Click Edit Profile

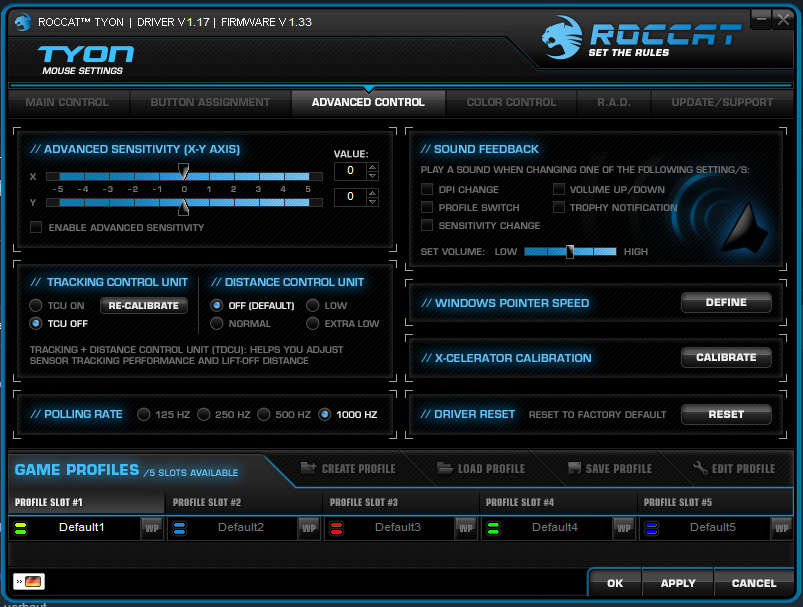(x=734, y=468)
